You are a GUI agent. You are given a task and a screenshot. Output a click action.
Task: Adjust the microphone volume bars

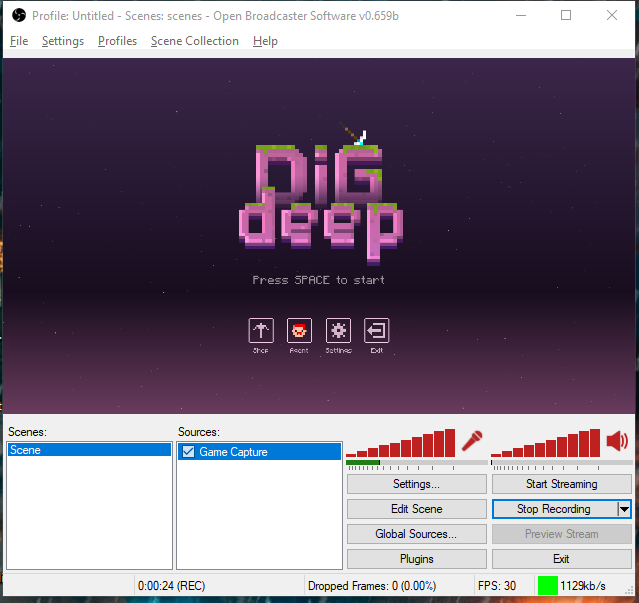click(401, 443)
